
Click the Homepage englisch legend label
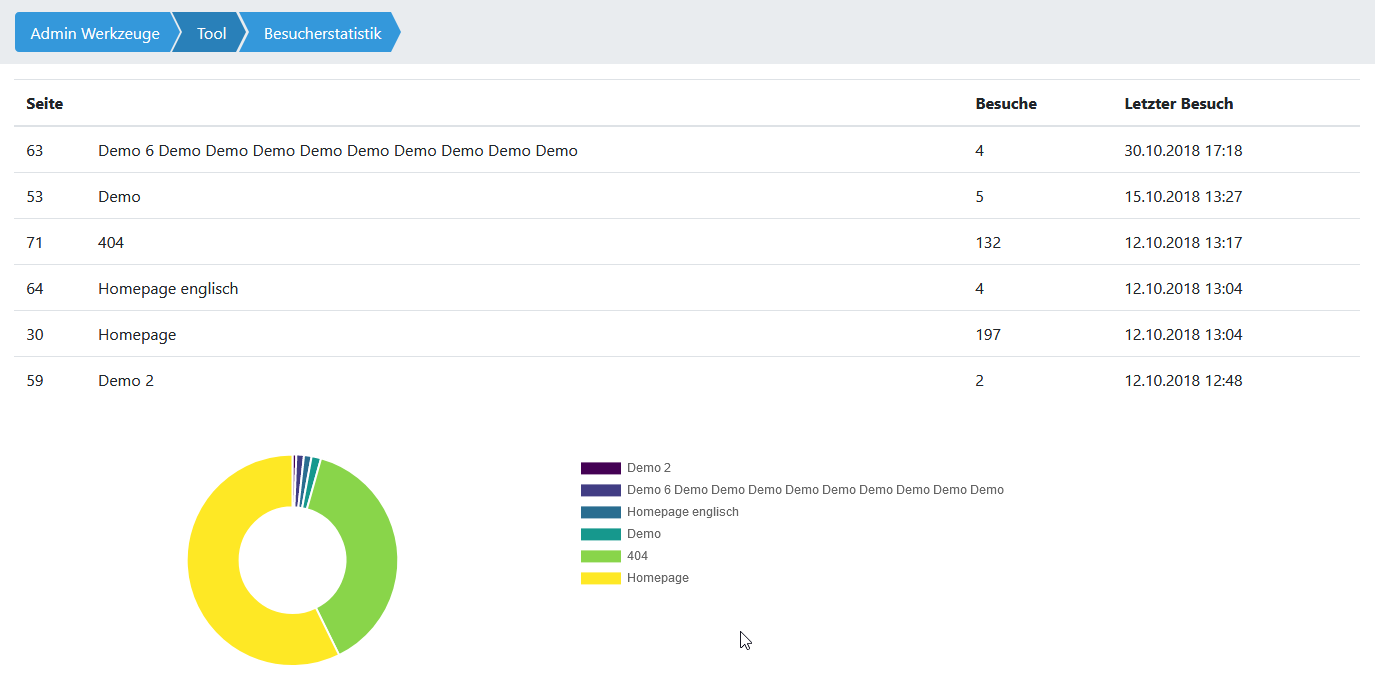tap(683, 512)
